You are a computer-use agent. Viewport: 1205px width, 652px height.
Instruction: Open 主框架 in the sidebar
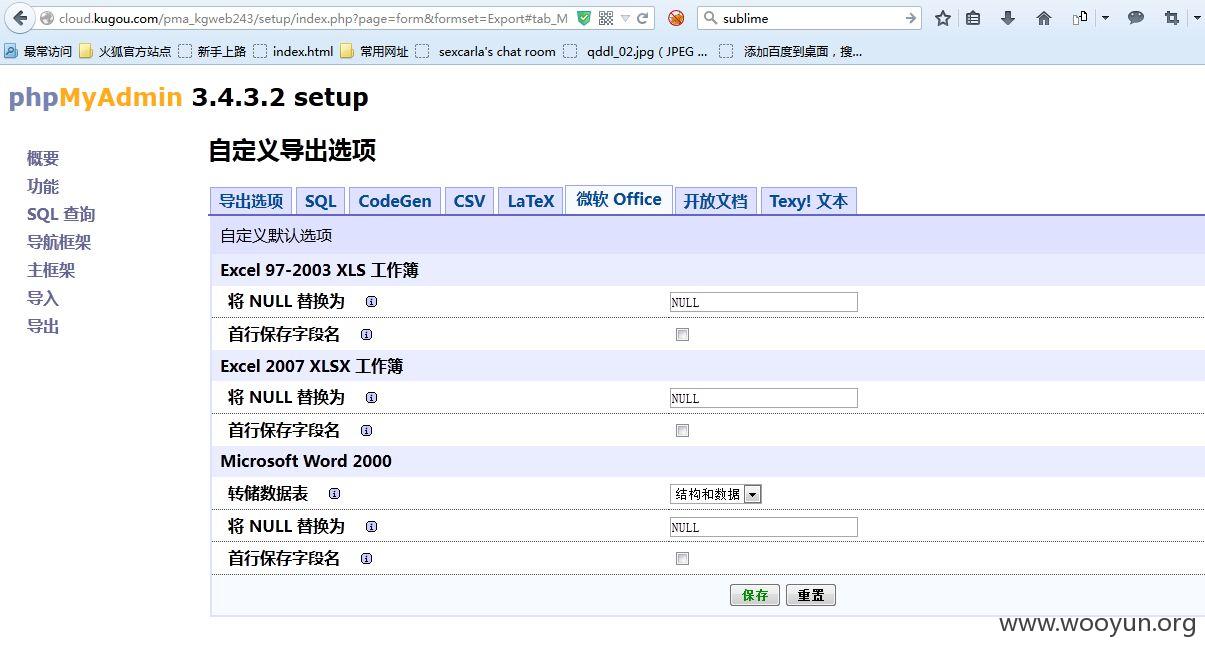[51, 270]
